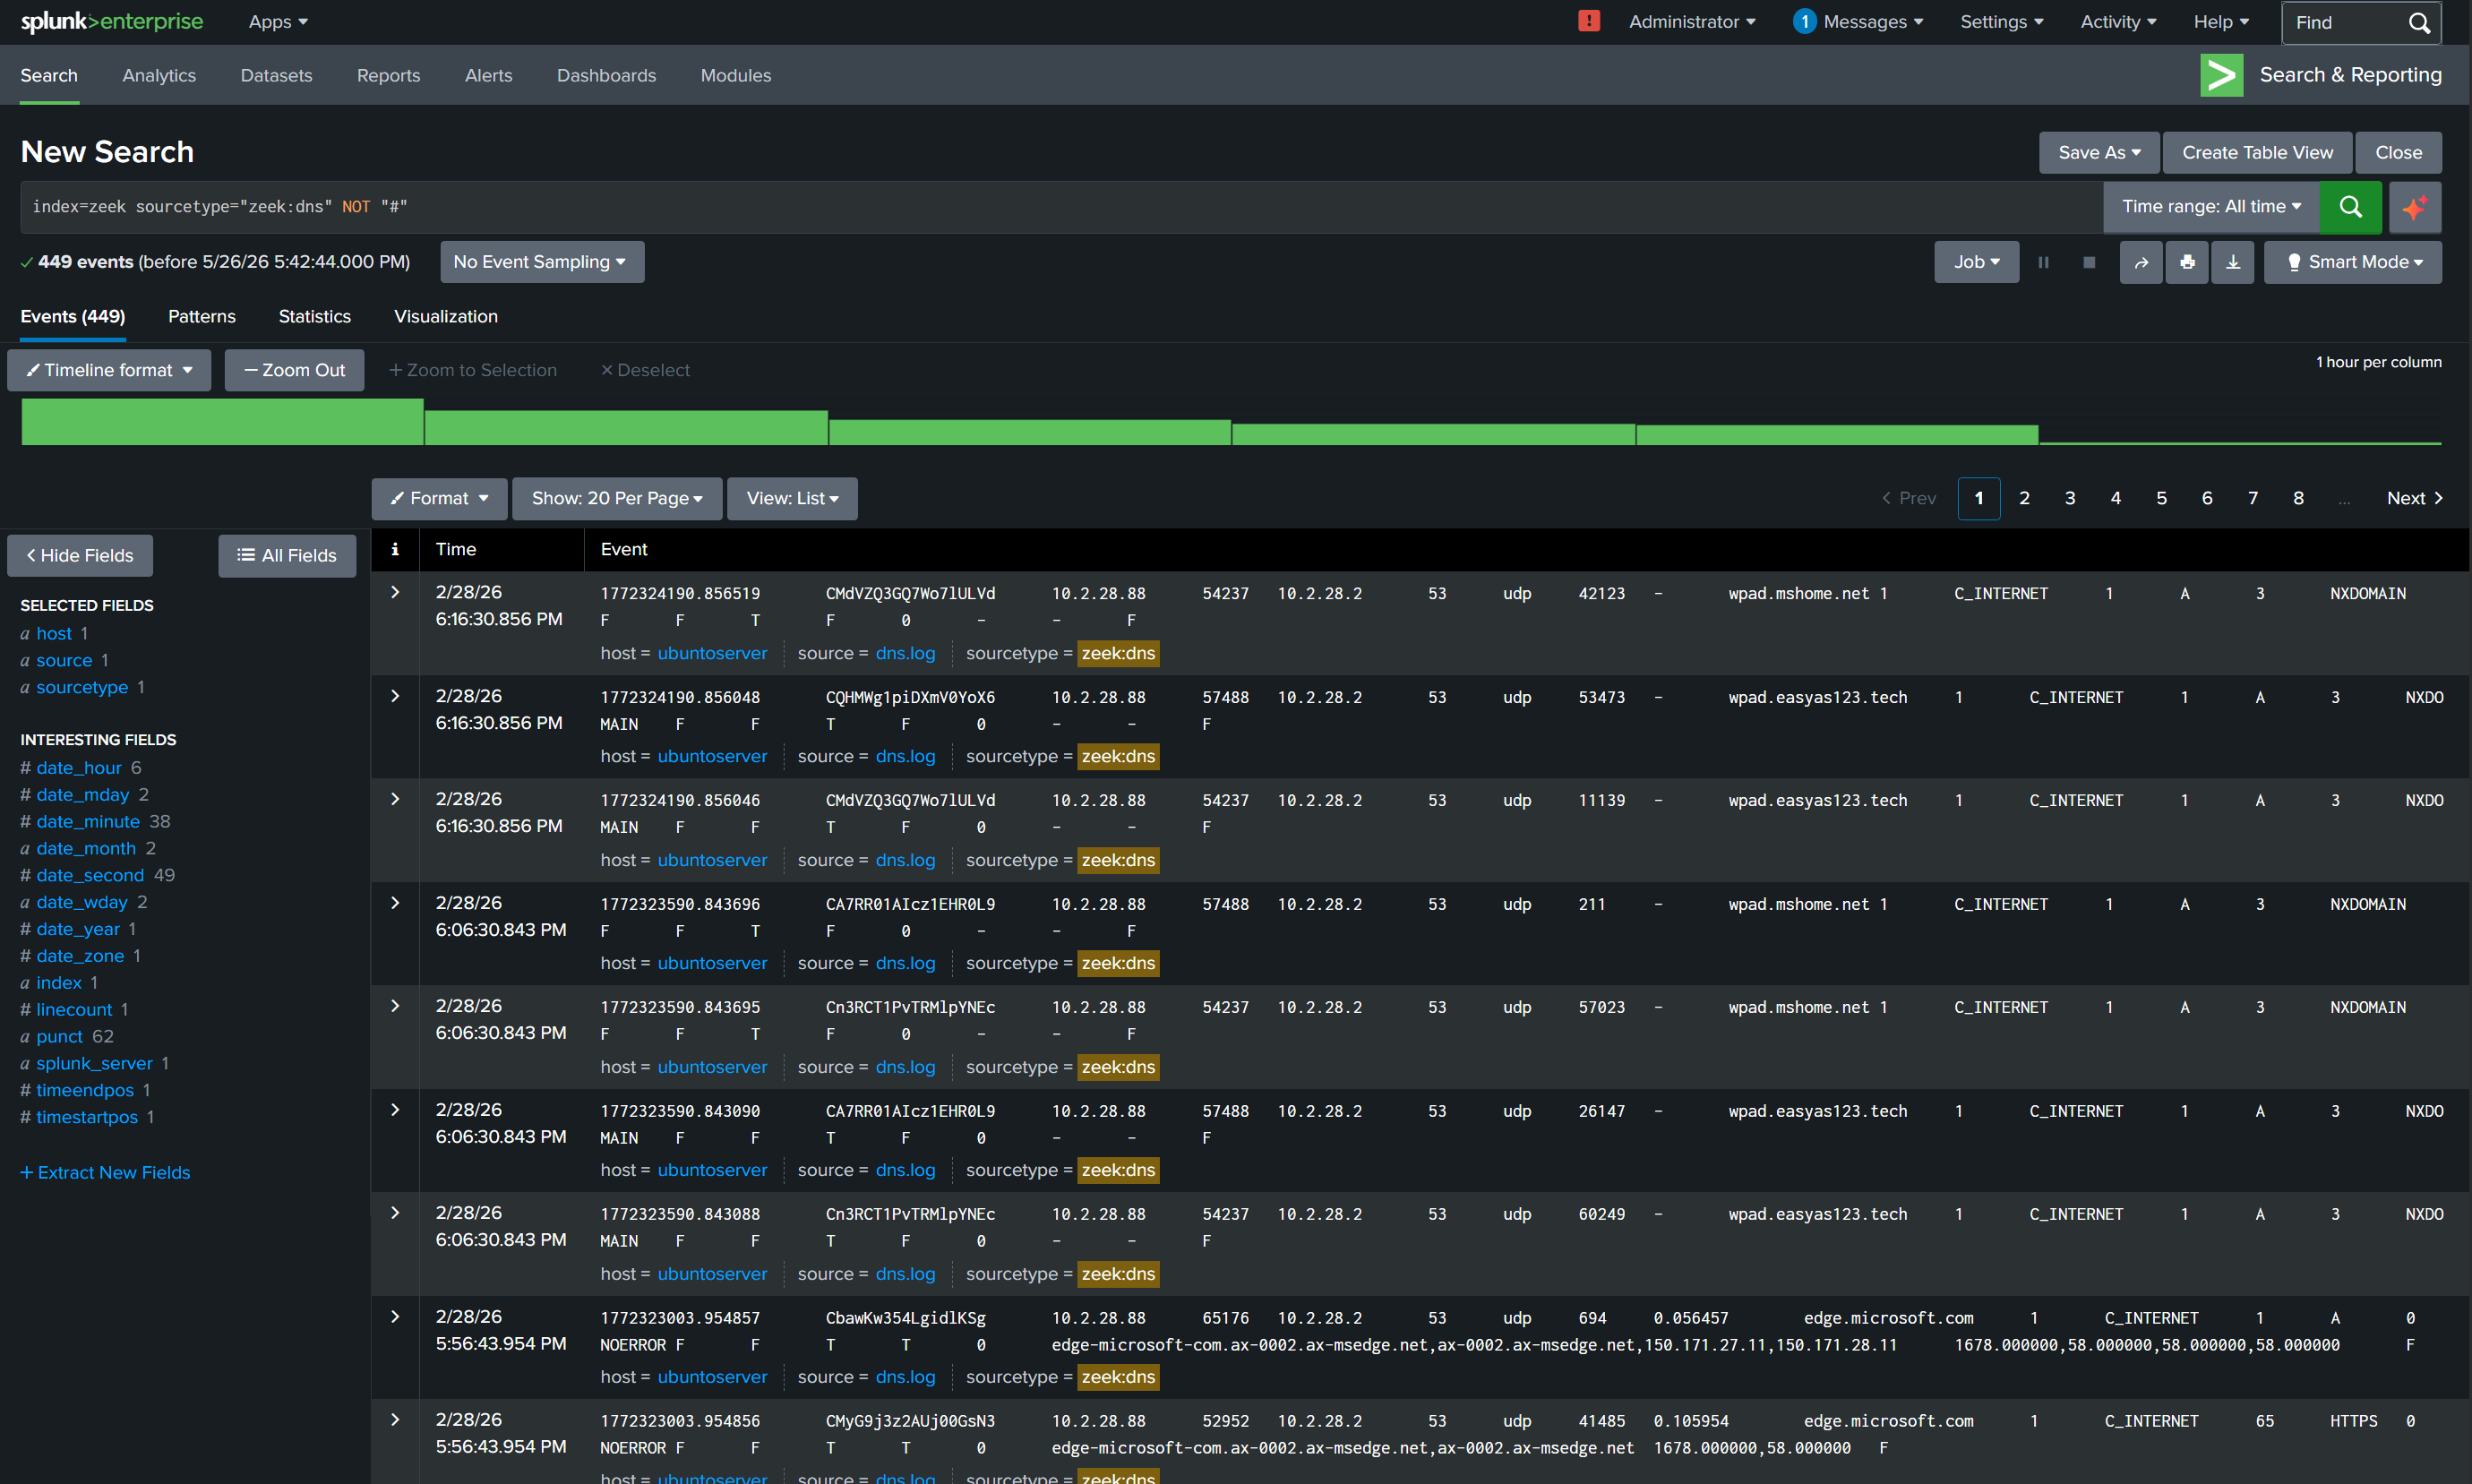Click Zoom Out on timeline

(294, 370)
